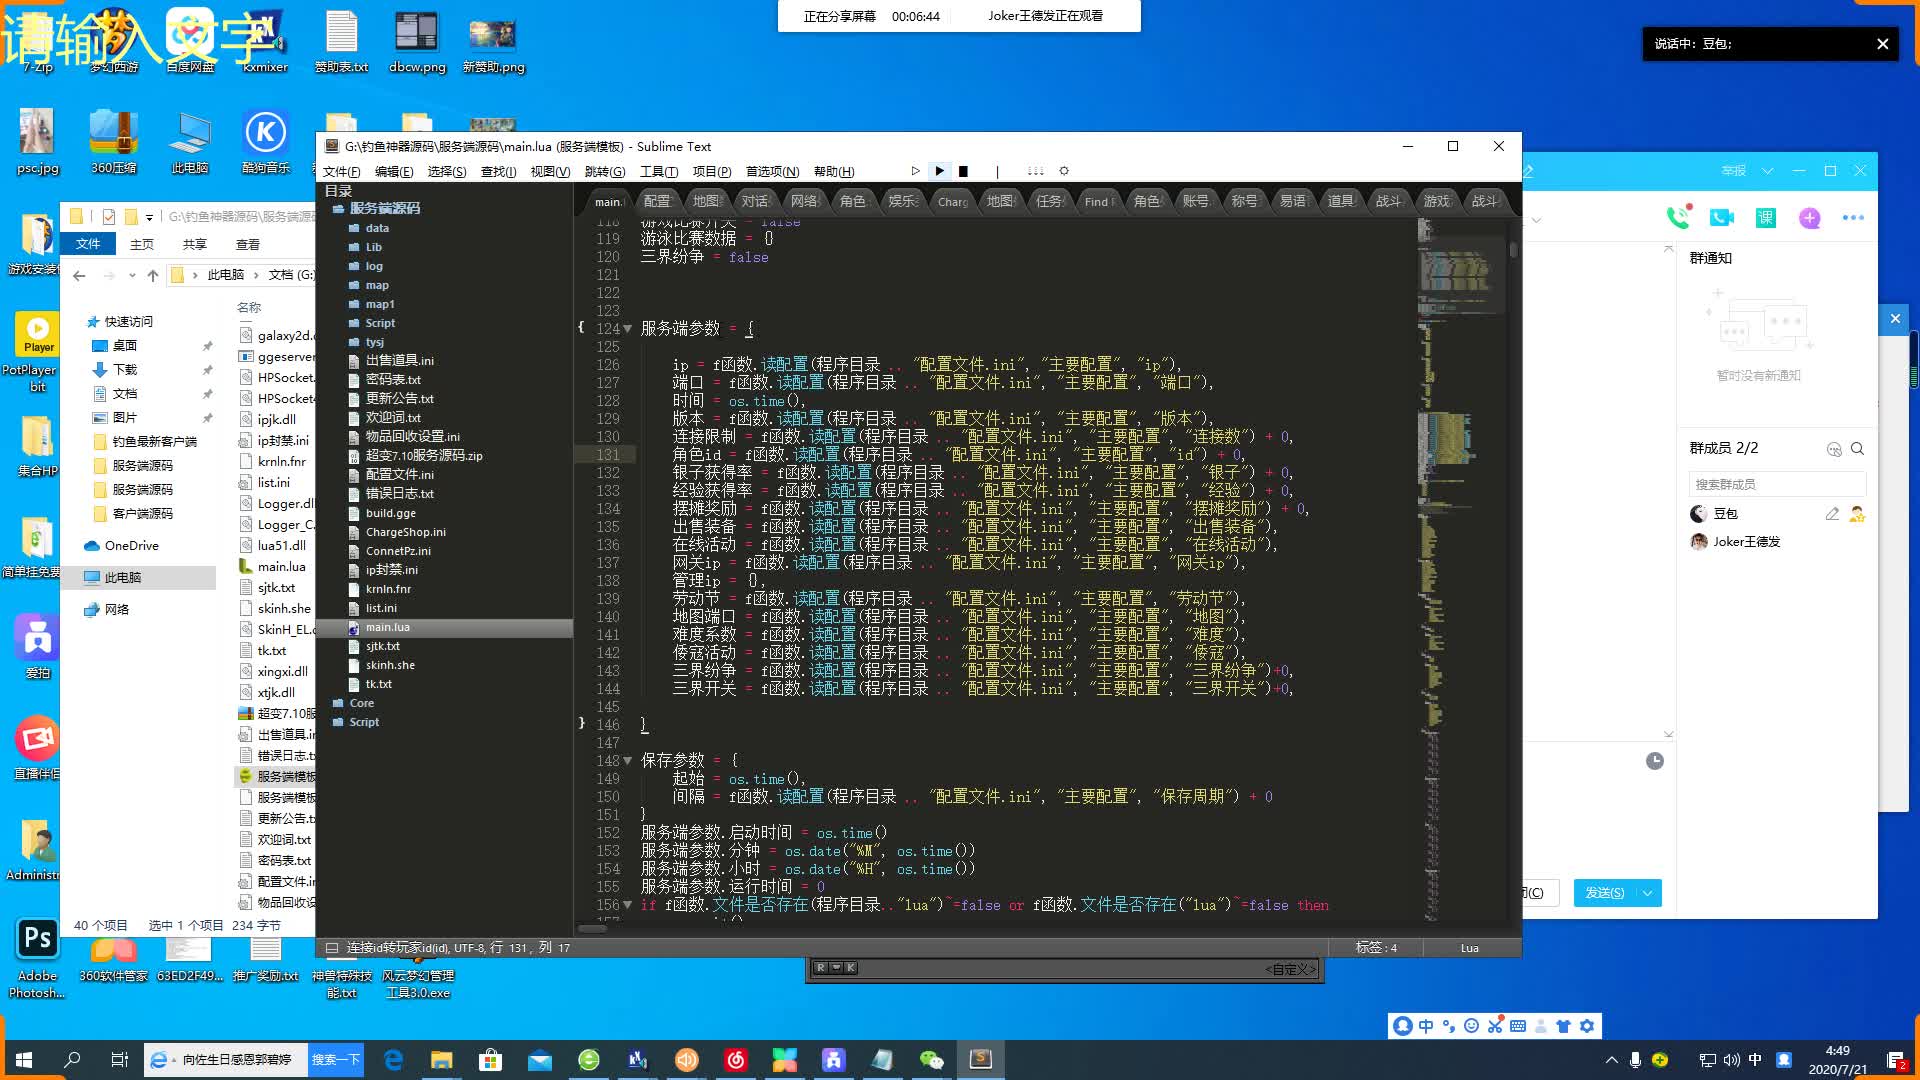
Task: Open WeChat from the taskbar
Action: [931, 1060]
